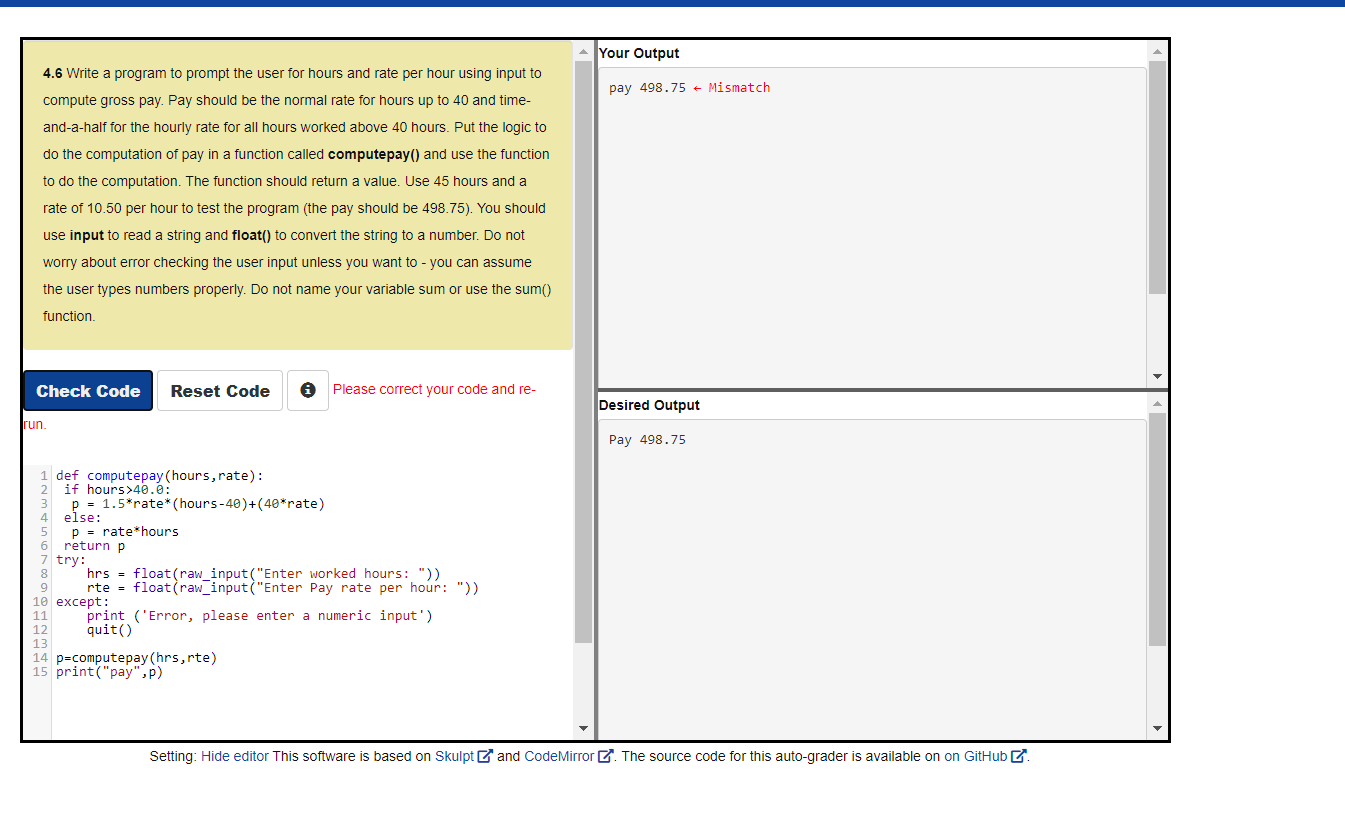Click the Desired Output scroll up arrow
1345x839 pixels.
pos(1158,403)
